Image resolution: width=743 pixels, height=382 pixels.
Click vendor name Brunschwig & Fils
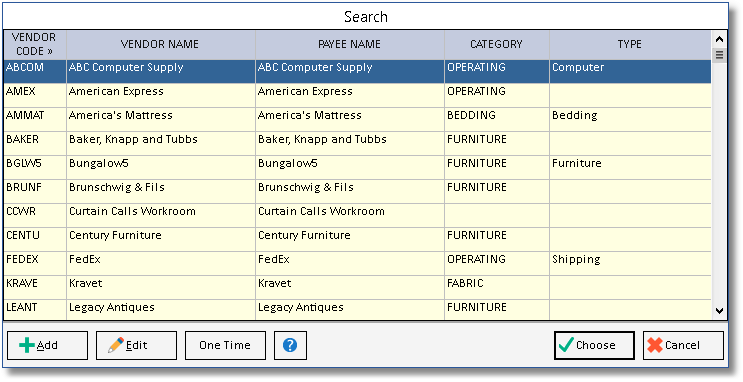coord(117,187)
